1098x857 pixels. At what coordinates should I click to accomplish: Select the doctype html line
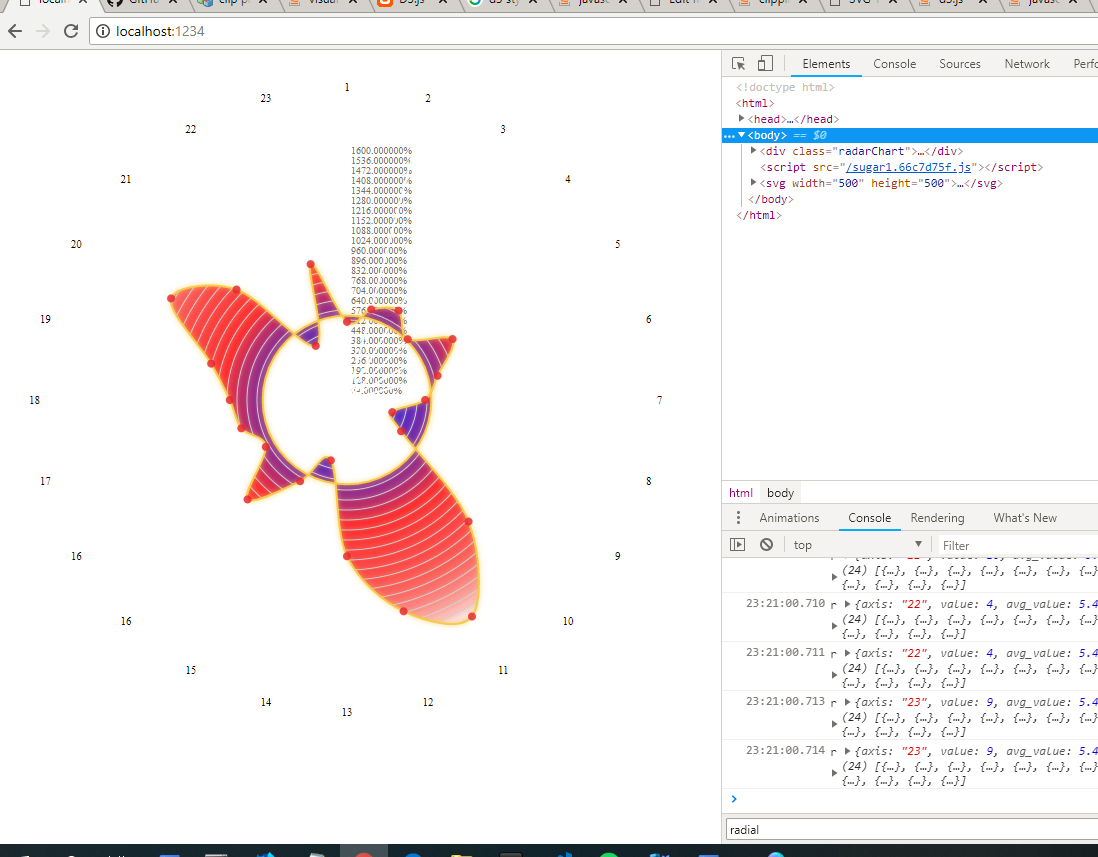coord(785,88)
